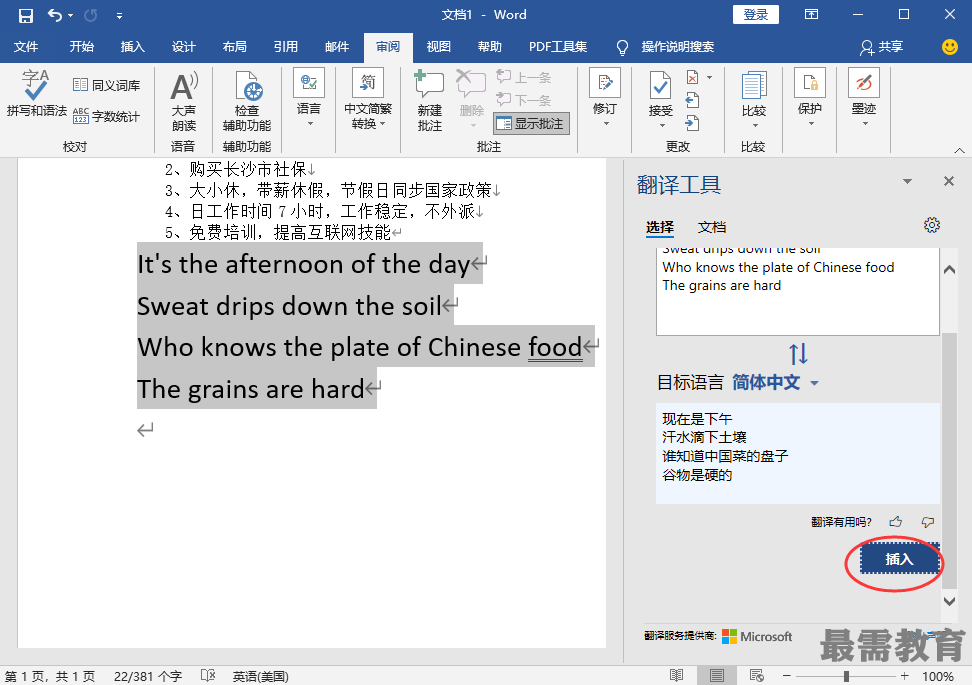Open the PDF工具集 tab
Viewport: 972px width, 685px height.
point(558,46)
